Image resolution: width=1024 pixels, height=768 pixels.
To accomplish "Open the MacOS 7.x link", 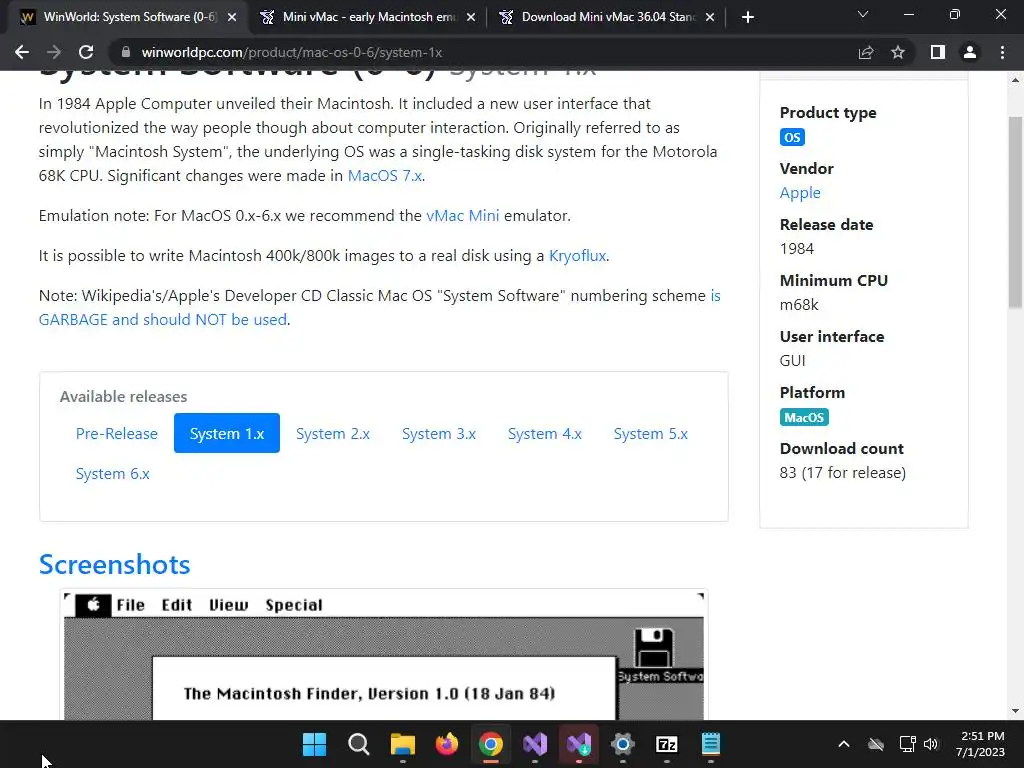I will 385,176.
